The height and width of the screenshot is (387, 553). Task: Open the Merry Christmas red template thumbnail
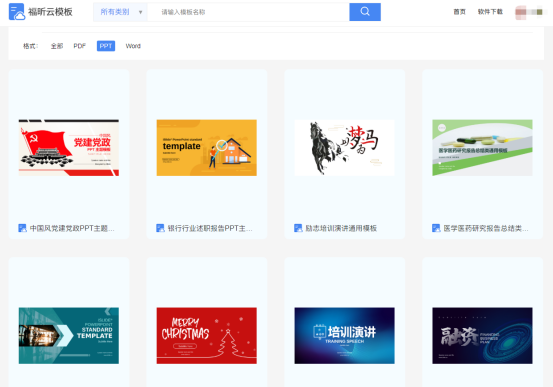pyautogui.click(x=207, y=335)
